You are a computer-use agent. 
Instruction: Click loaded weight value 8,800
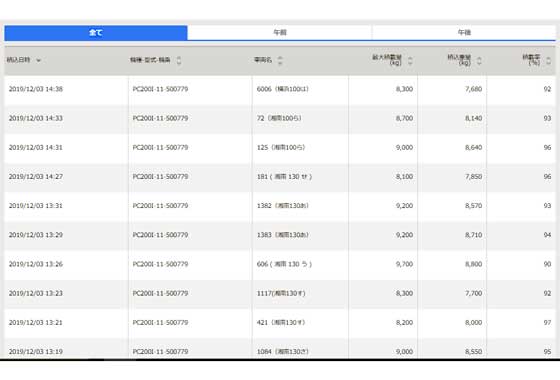(x=474, y=264)
